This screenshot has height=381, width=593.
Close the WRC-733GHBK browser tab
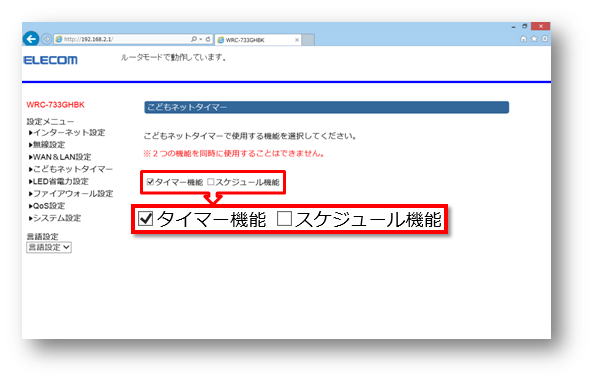[x=297, y=40]
